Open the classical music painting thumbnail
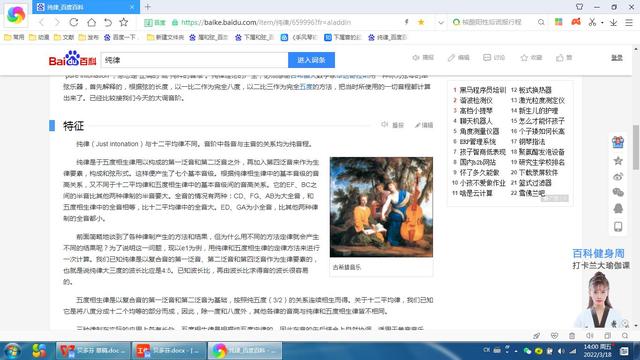Screen dimensions: 640x360 [381, 207]
